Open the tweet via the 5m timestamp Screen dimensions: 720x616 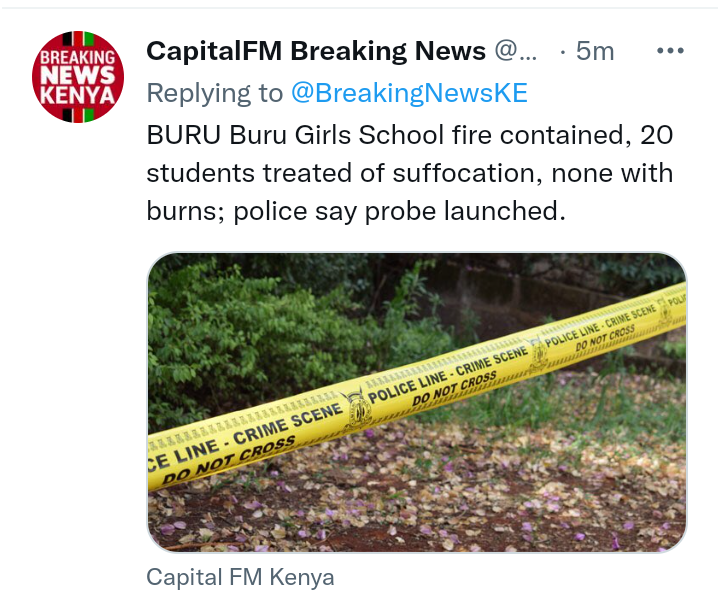(x=595, y=50)
